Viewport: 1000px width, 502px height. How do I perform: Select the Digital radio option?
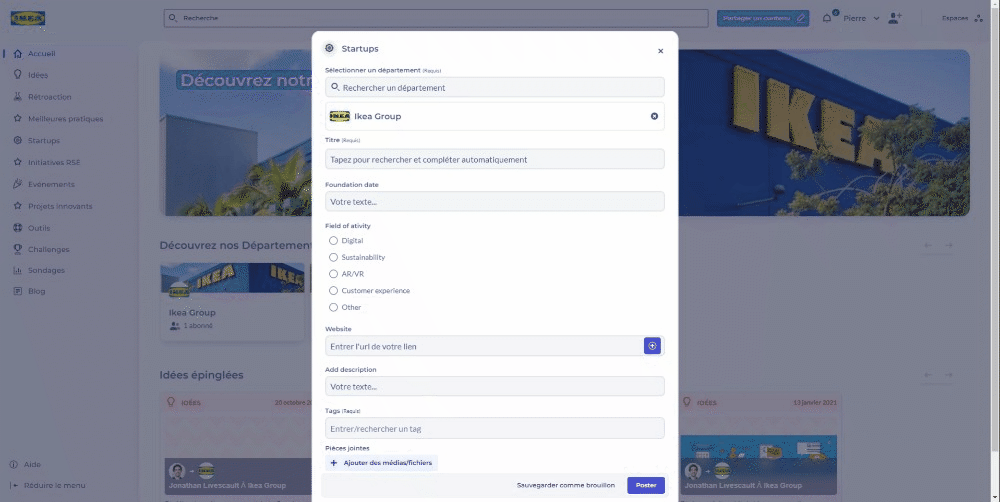click(x=334, y=241)
